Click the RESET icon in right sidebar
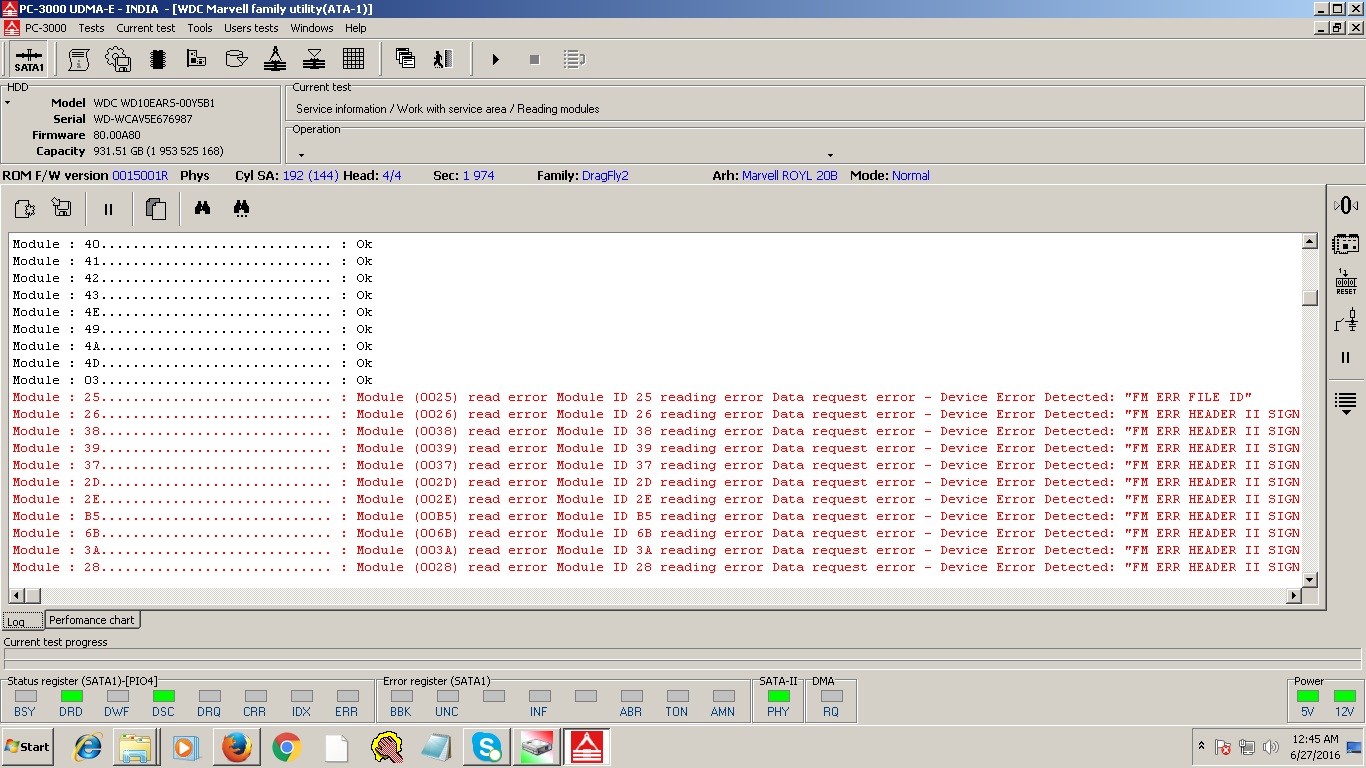The width and height of the screenshot is (1366, 768). click(x=1346, y=281)
